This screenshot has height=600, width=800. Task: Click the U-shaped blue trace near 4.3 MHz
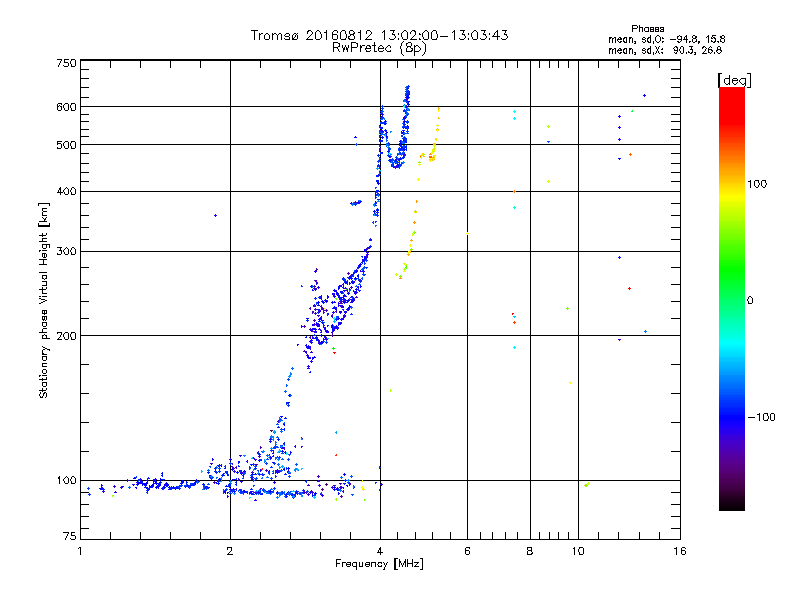[395, 162]
